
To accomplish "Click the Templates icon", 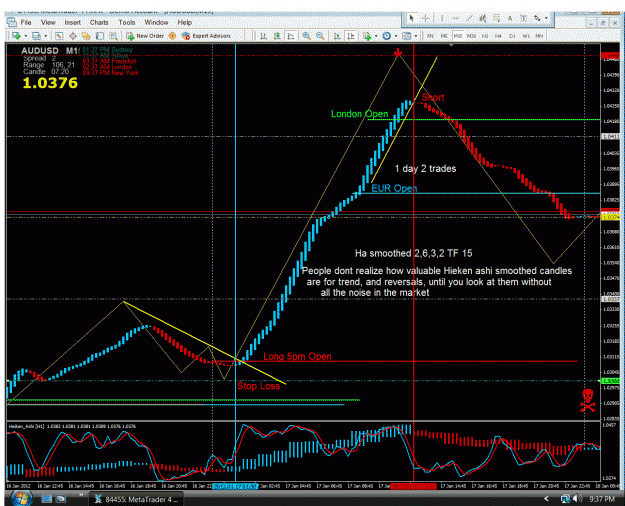I will 406,36.
